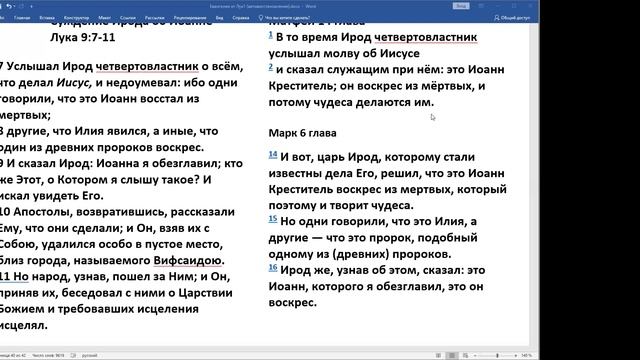The image size is (640, 360).
Task: Click the italic word 'Иисус,' in verse 7
Action: (x=74, y=83)
